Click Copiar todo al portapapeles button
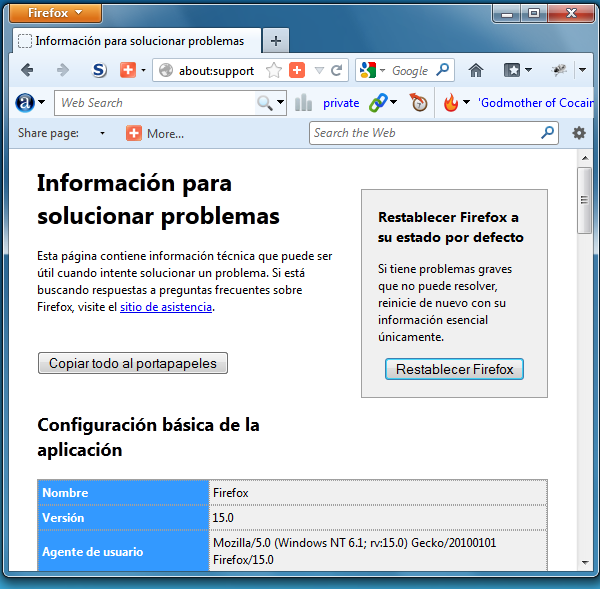The height and width of the screenshot is (590, 600). coord(133,363)
